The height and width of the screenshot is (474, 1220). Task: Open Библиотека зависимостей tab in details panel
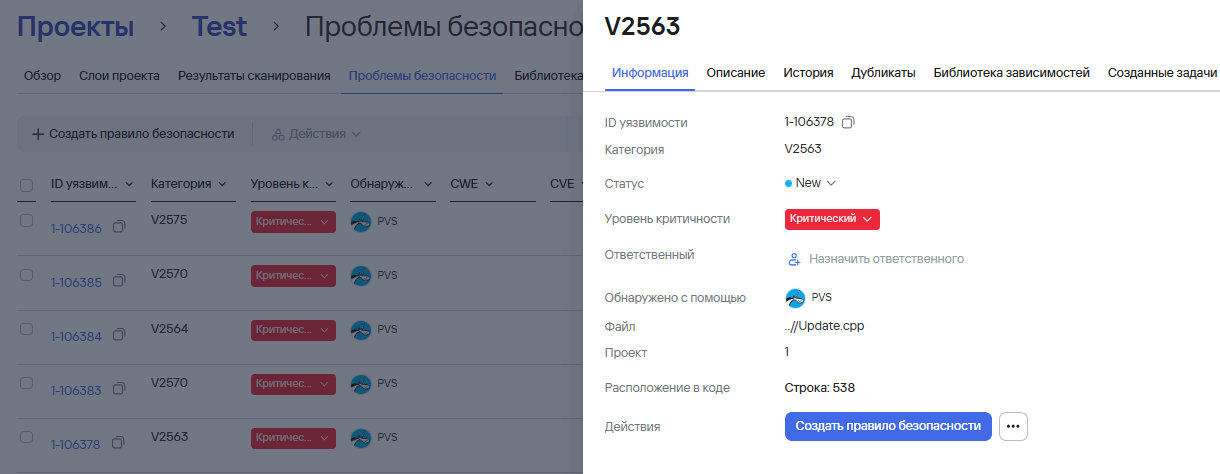1011,73
